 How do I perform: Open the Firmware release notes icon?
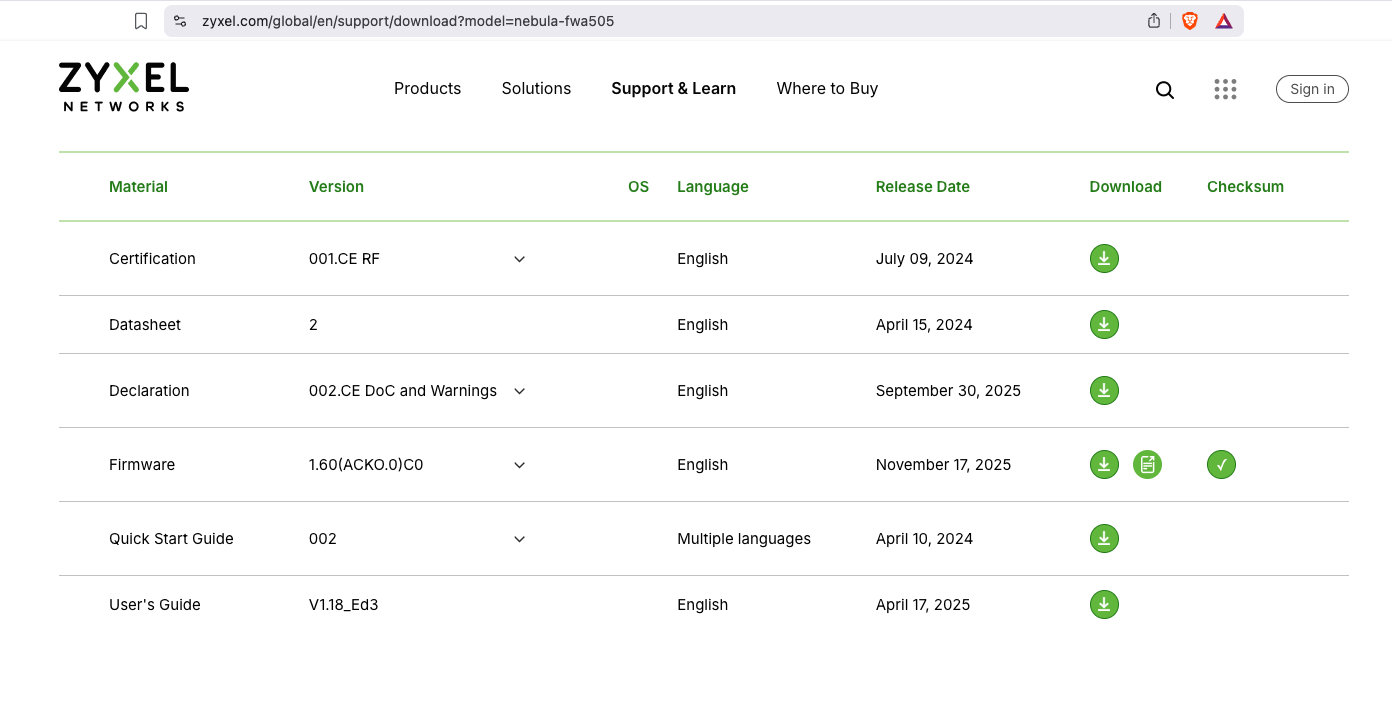point(1147,465)
